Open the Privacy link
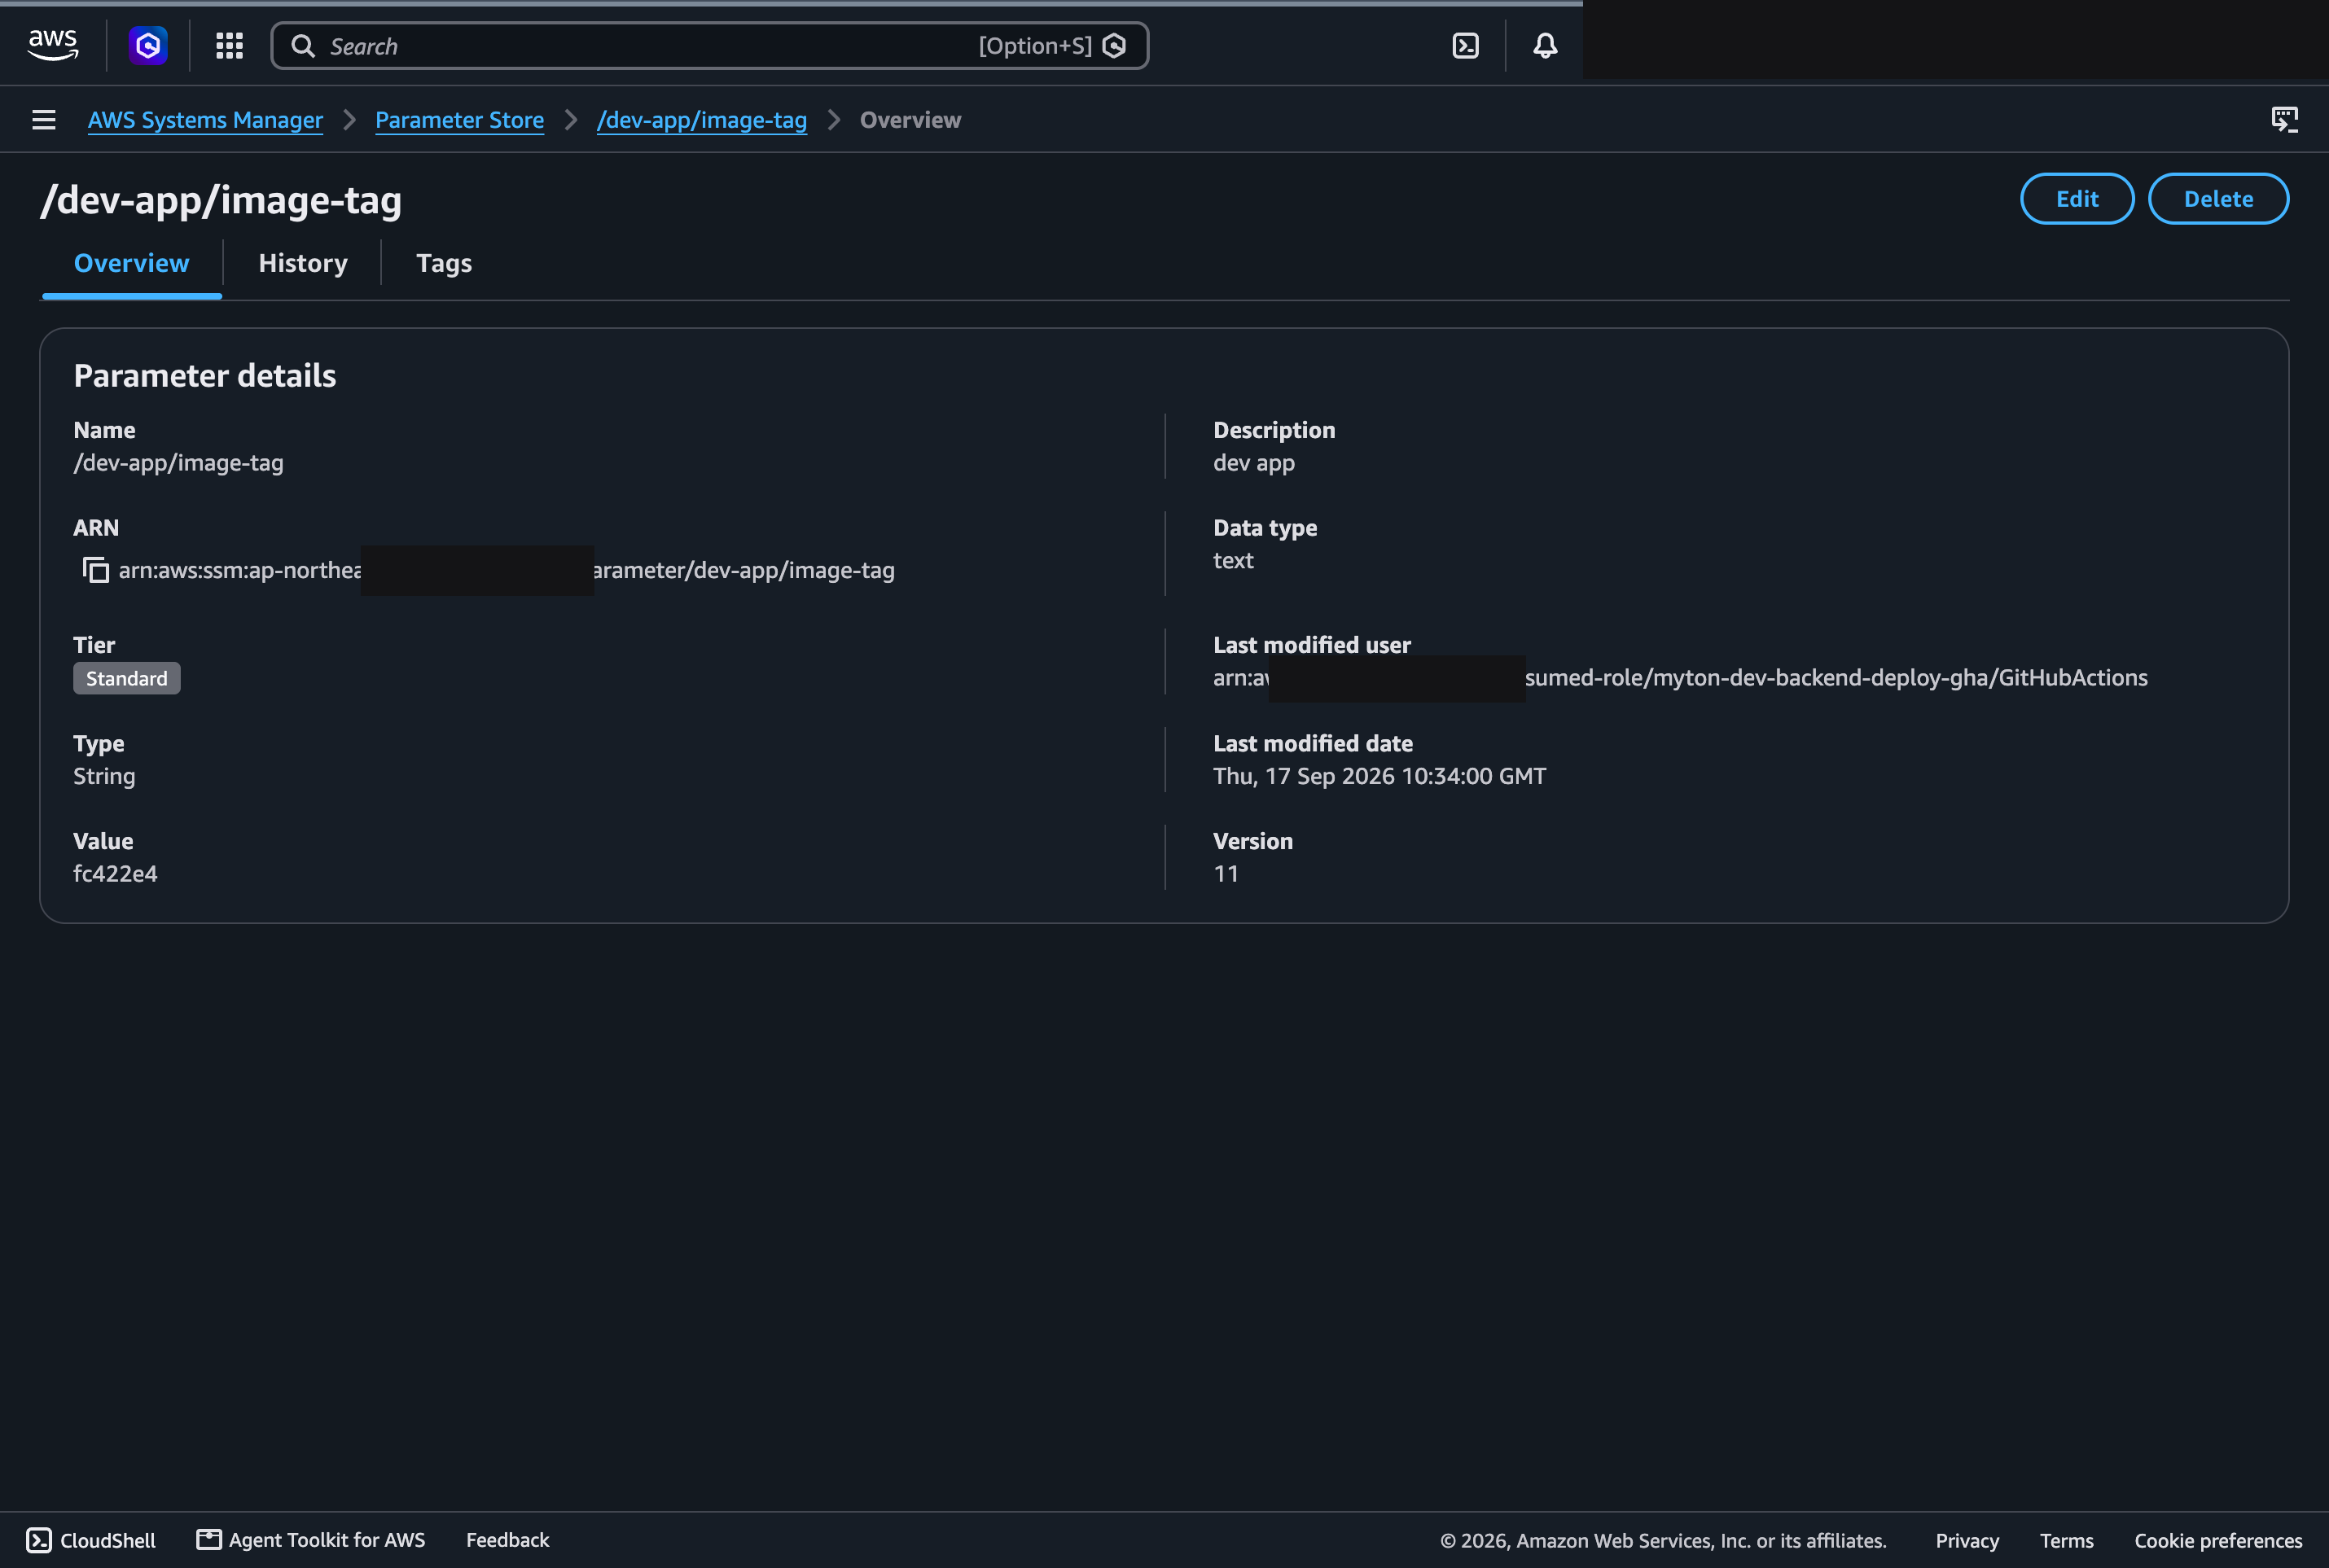The image size is (2329, 1568). point(1967,1541)
